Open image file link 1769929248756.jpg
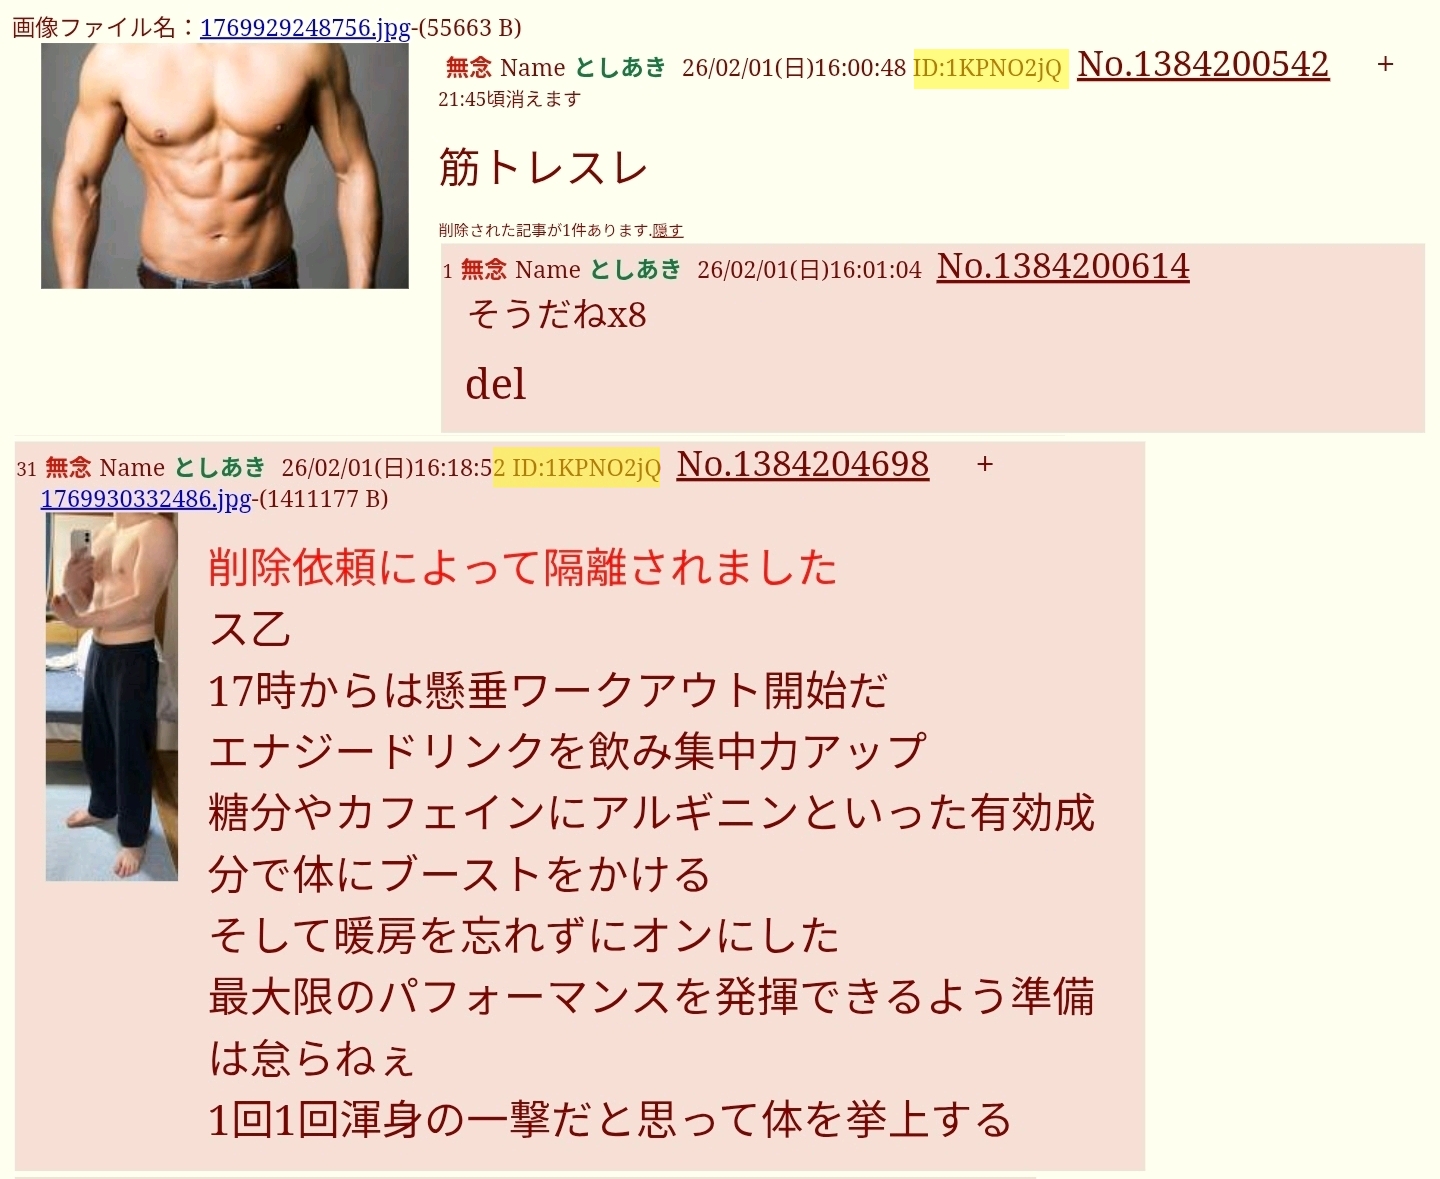Viewport: 1440px width, 1179px height. click(x=305, y=27)
